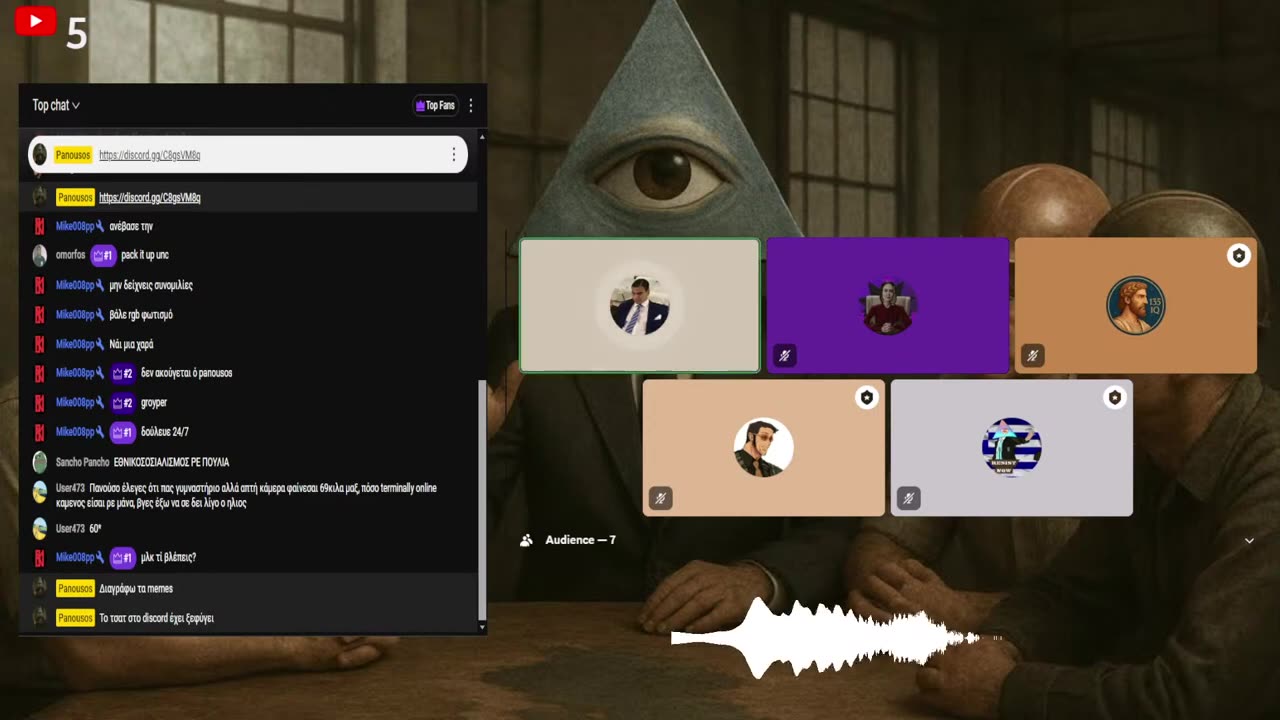Open the Top Fans leaderboard
Image resolution: width=1280 pixels, height=720 pixels.
pyautogui.click(x=435, y=105)
